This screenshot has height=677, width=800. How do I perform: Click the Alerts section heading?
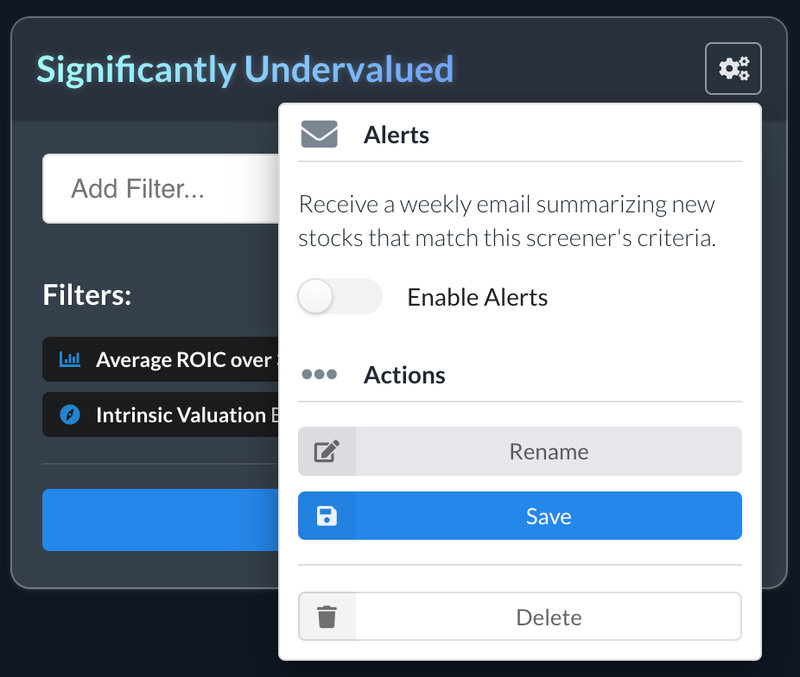[396, 135]
